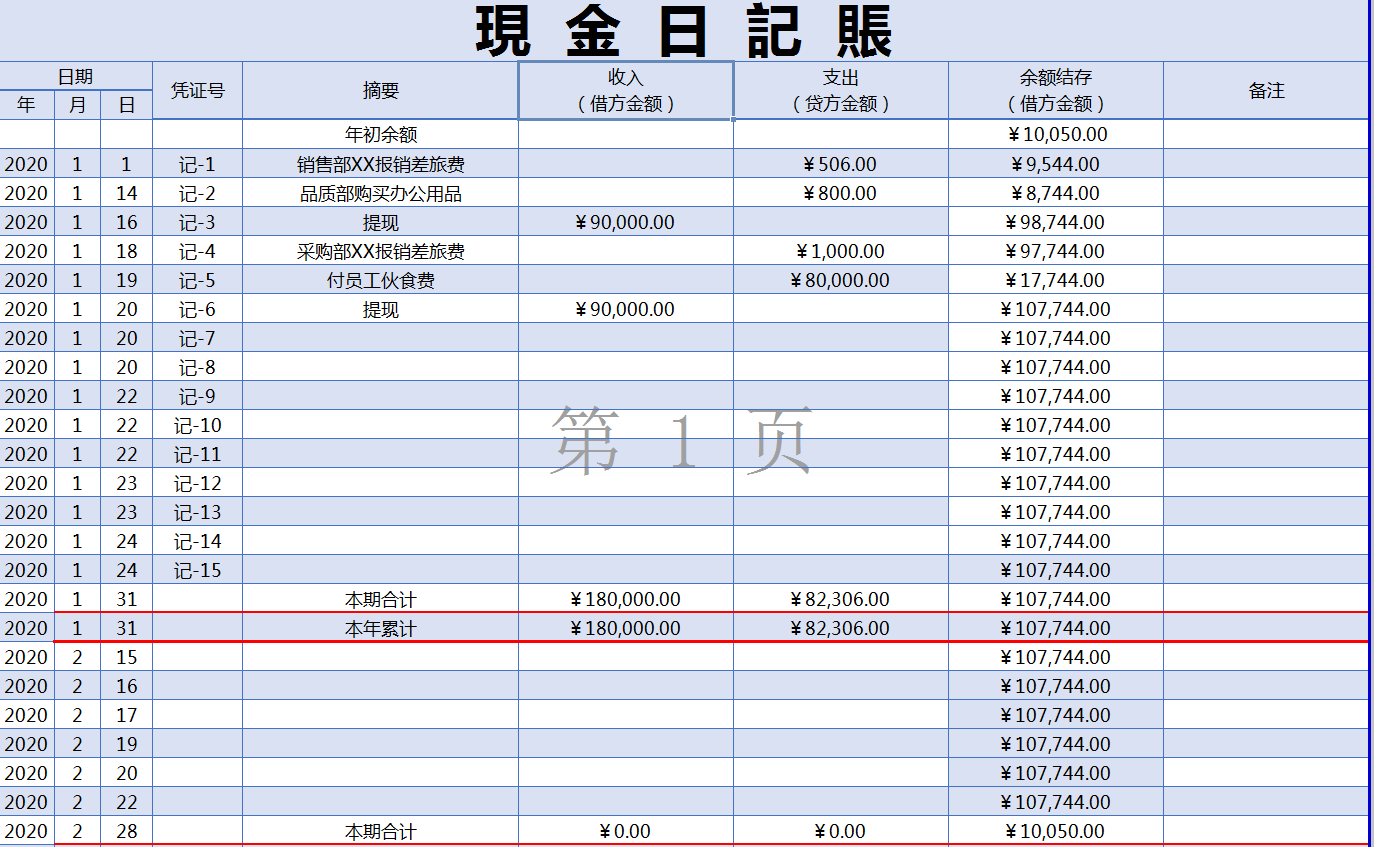Select day cell 28 in February
This screenshot has width=1374, height=847.
(127, 831)
